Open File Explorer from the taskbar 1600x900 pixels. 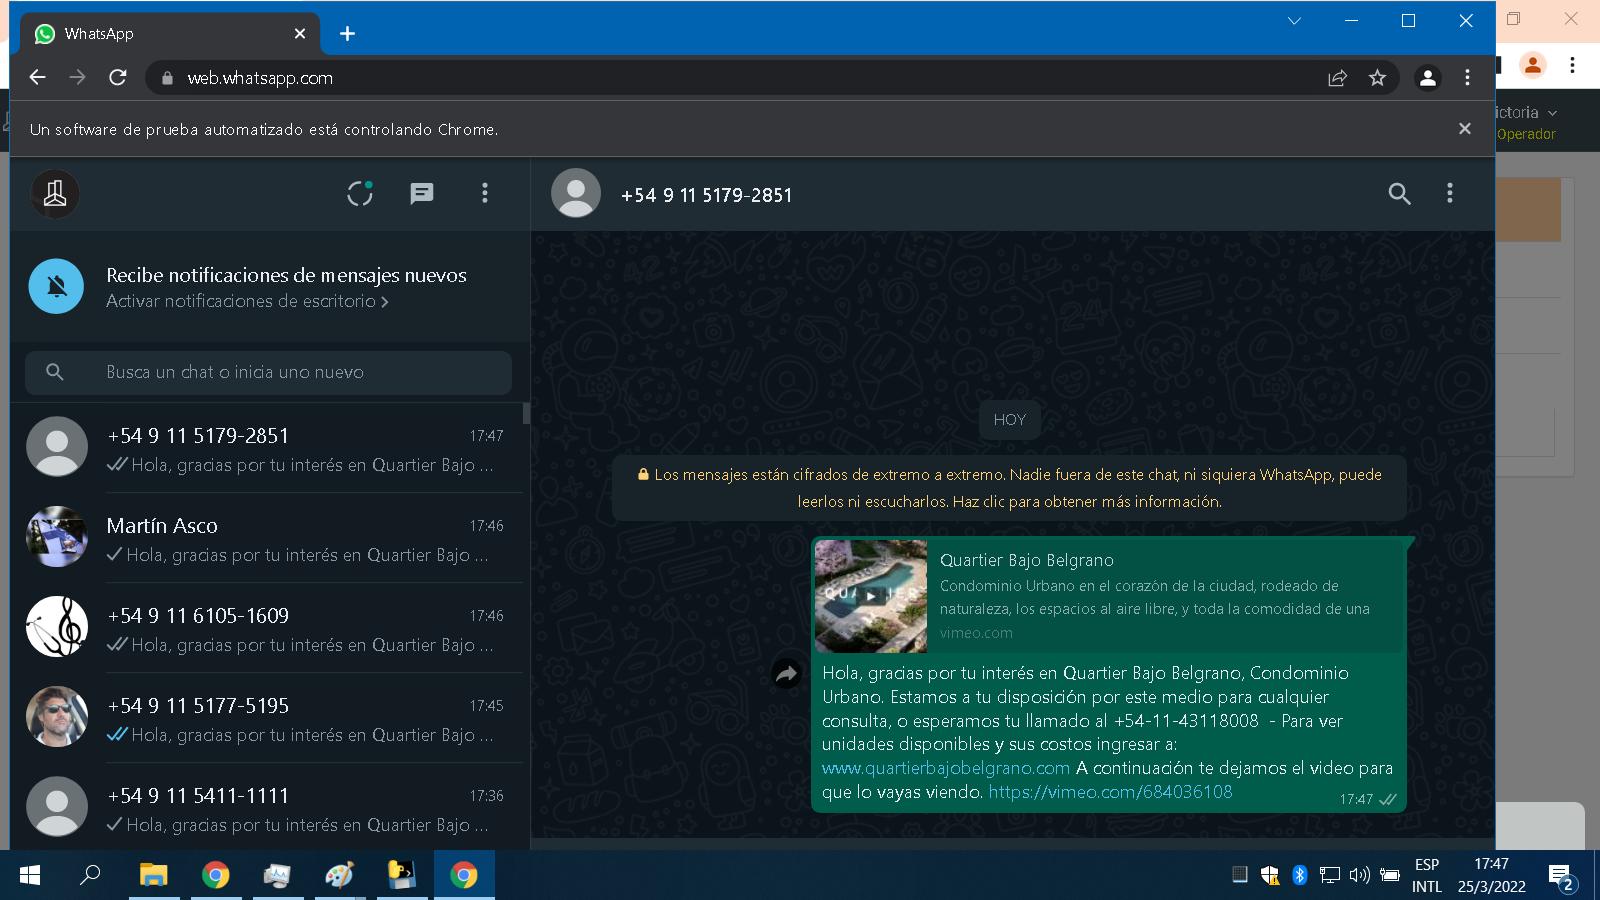(153, 875)
